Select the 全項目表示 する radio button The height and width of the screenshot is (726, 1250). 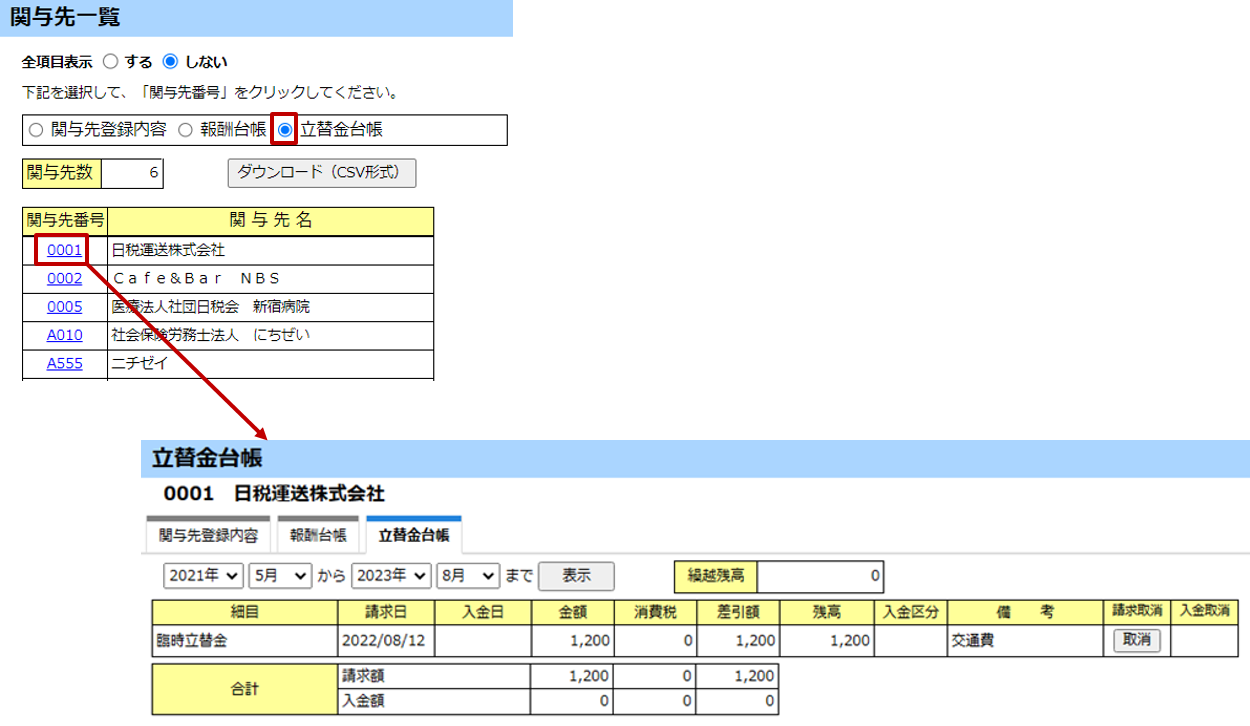(111, 62)
